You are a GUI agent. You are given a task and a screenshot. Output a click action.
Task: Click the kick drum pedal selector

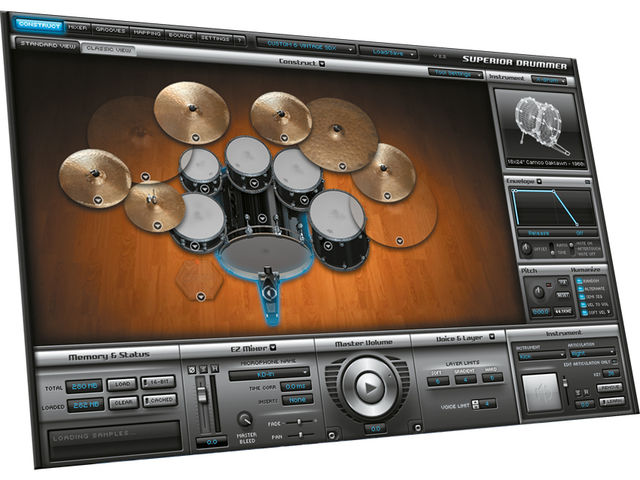coord(268,292)
